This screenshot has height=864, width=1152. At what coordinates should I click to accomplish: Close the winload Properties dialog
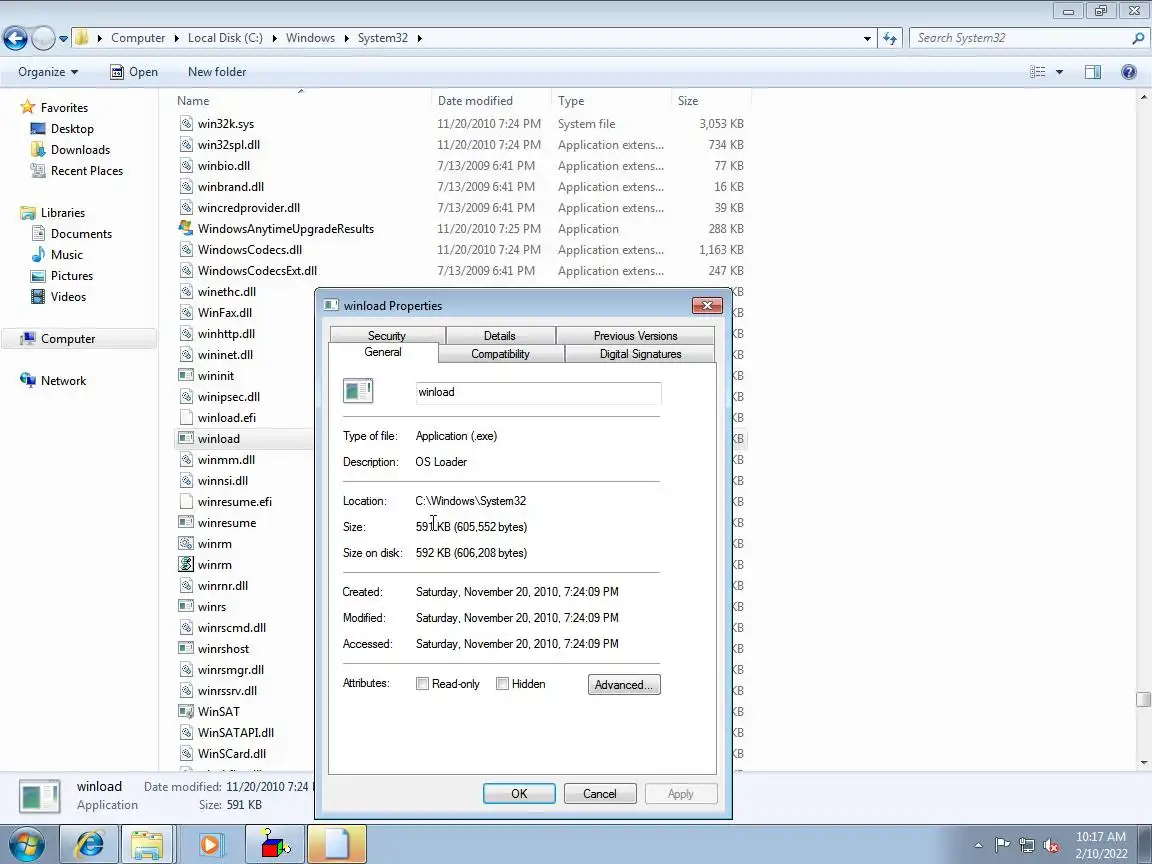point(707,306)
